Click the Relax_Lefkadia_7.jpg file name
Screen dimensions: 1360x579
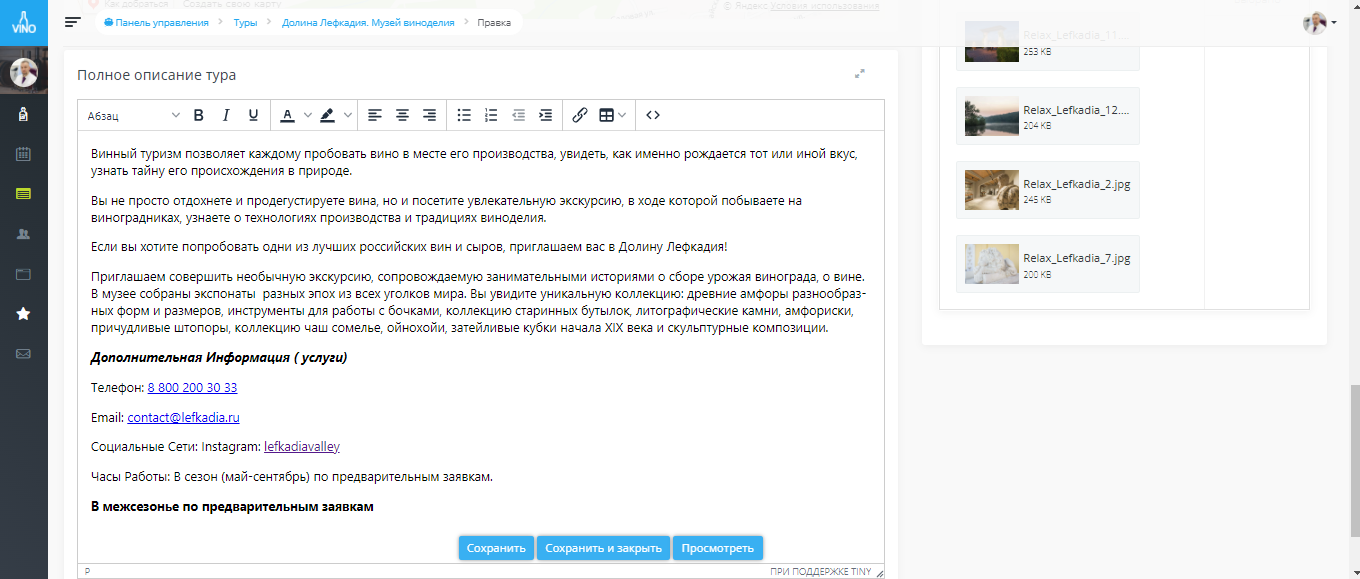click(x=1077, y=258)
